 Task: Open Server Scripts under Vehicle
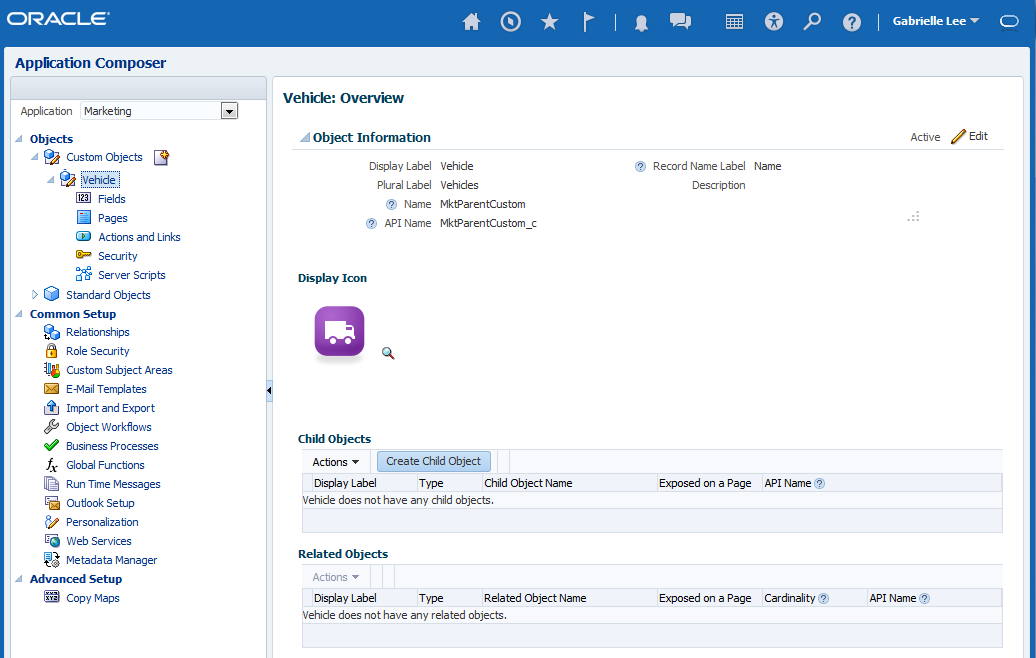[x=131, y=275]
